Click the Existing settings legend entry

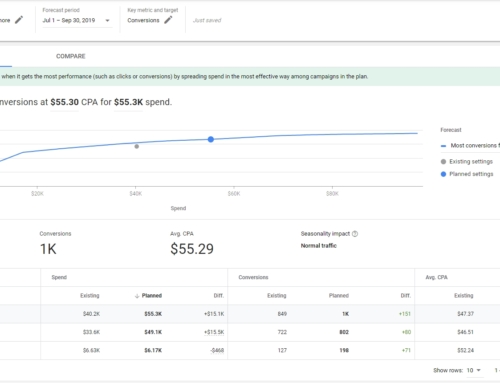467,162
